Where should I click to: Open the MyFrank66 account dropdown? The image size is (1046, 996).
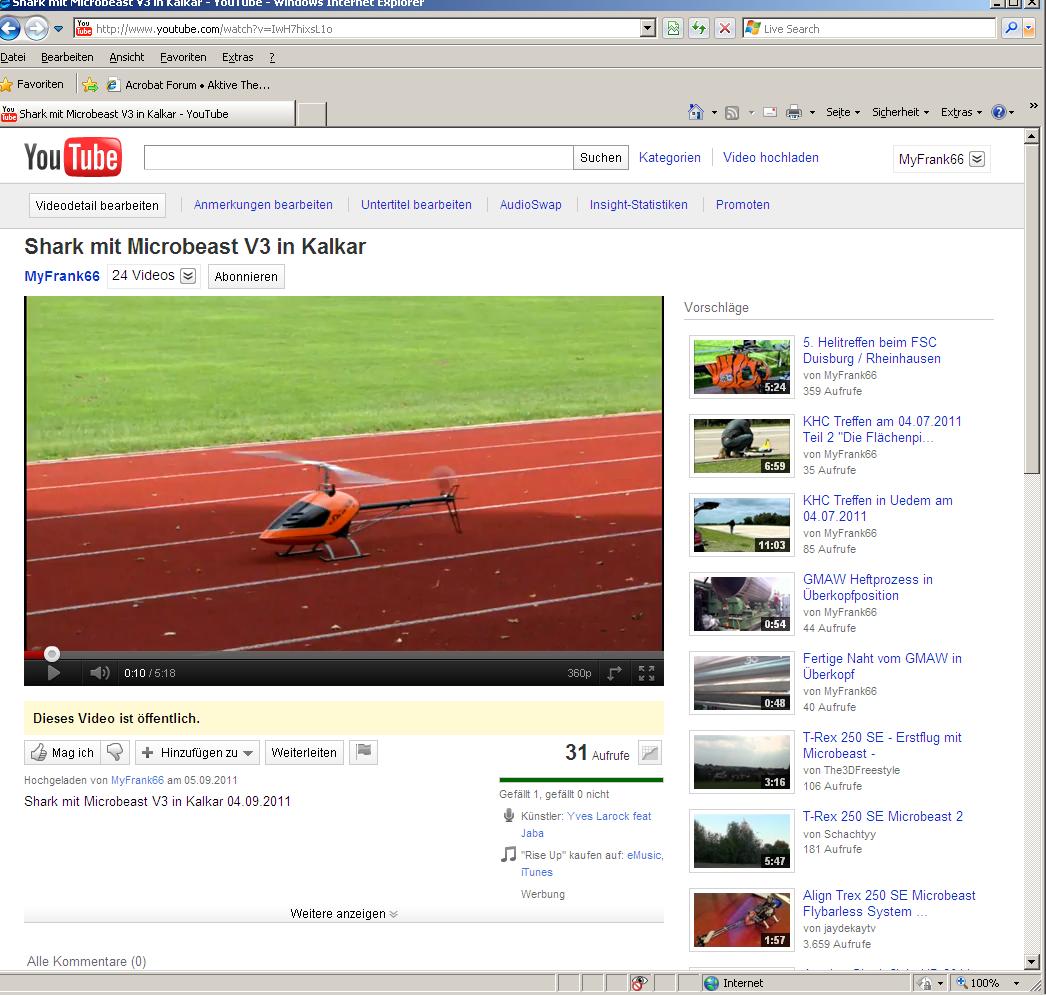(x=940, y=159)
